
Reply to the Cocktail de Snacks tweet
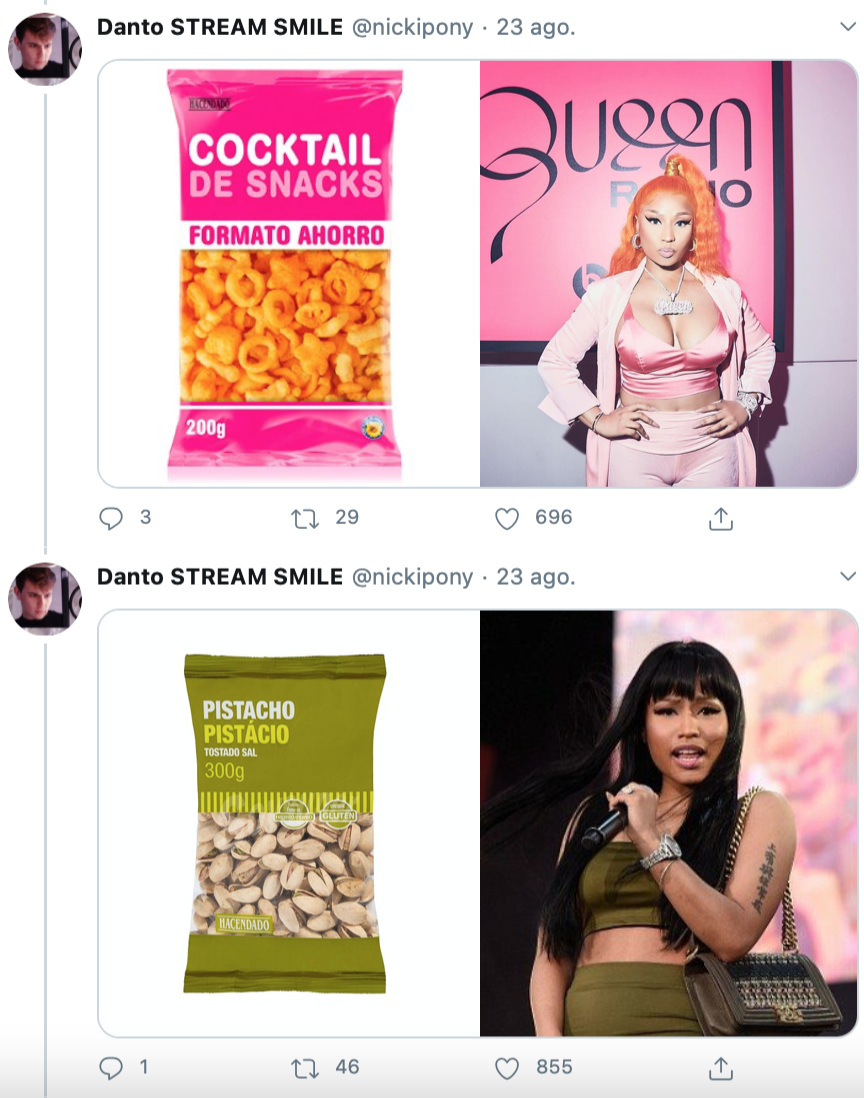111,518
